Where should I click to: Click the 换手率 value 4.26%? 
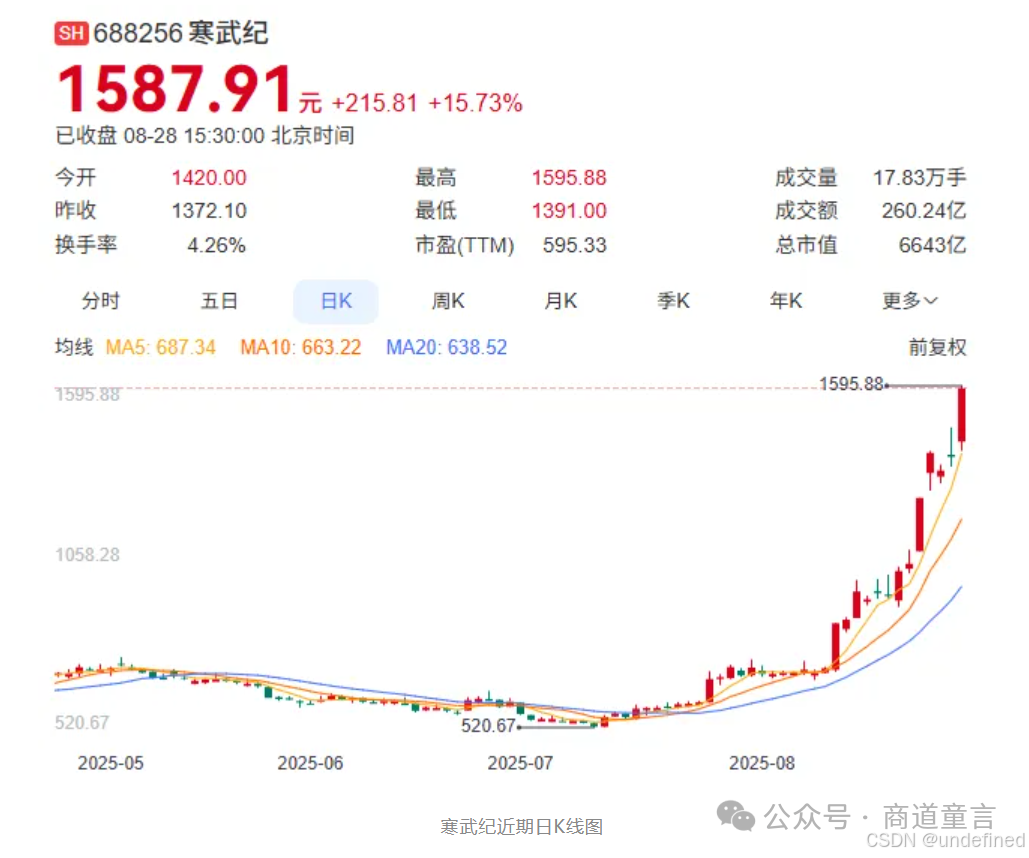coord(217,245)
